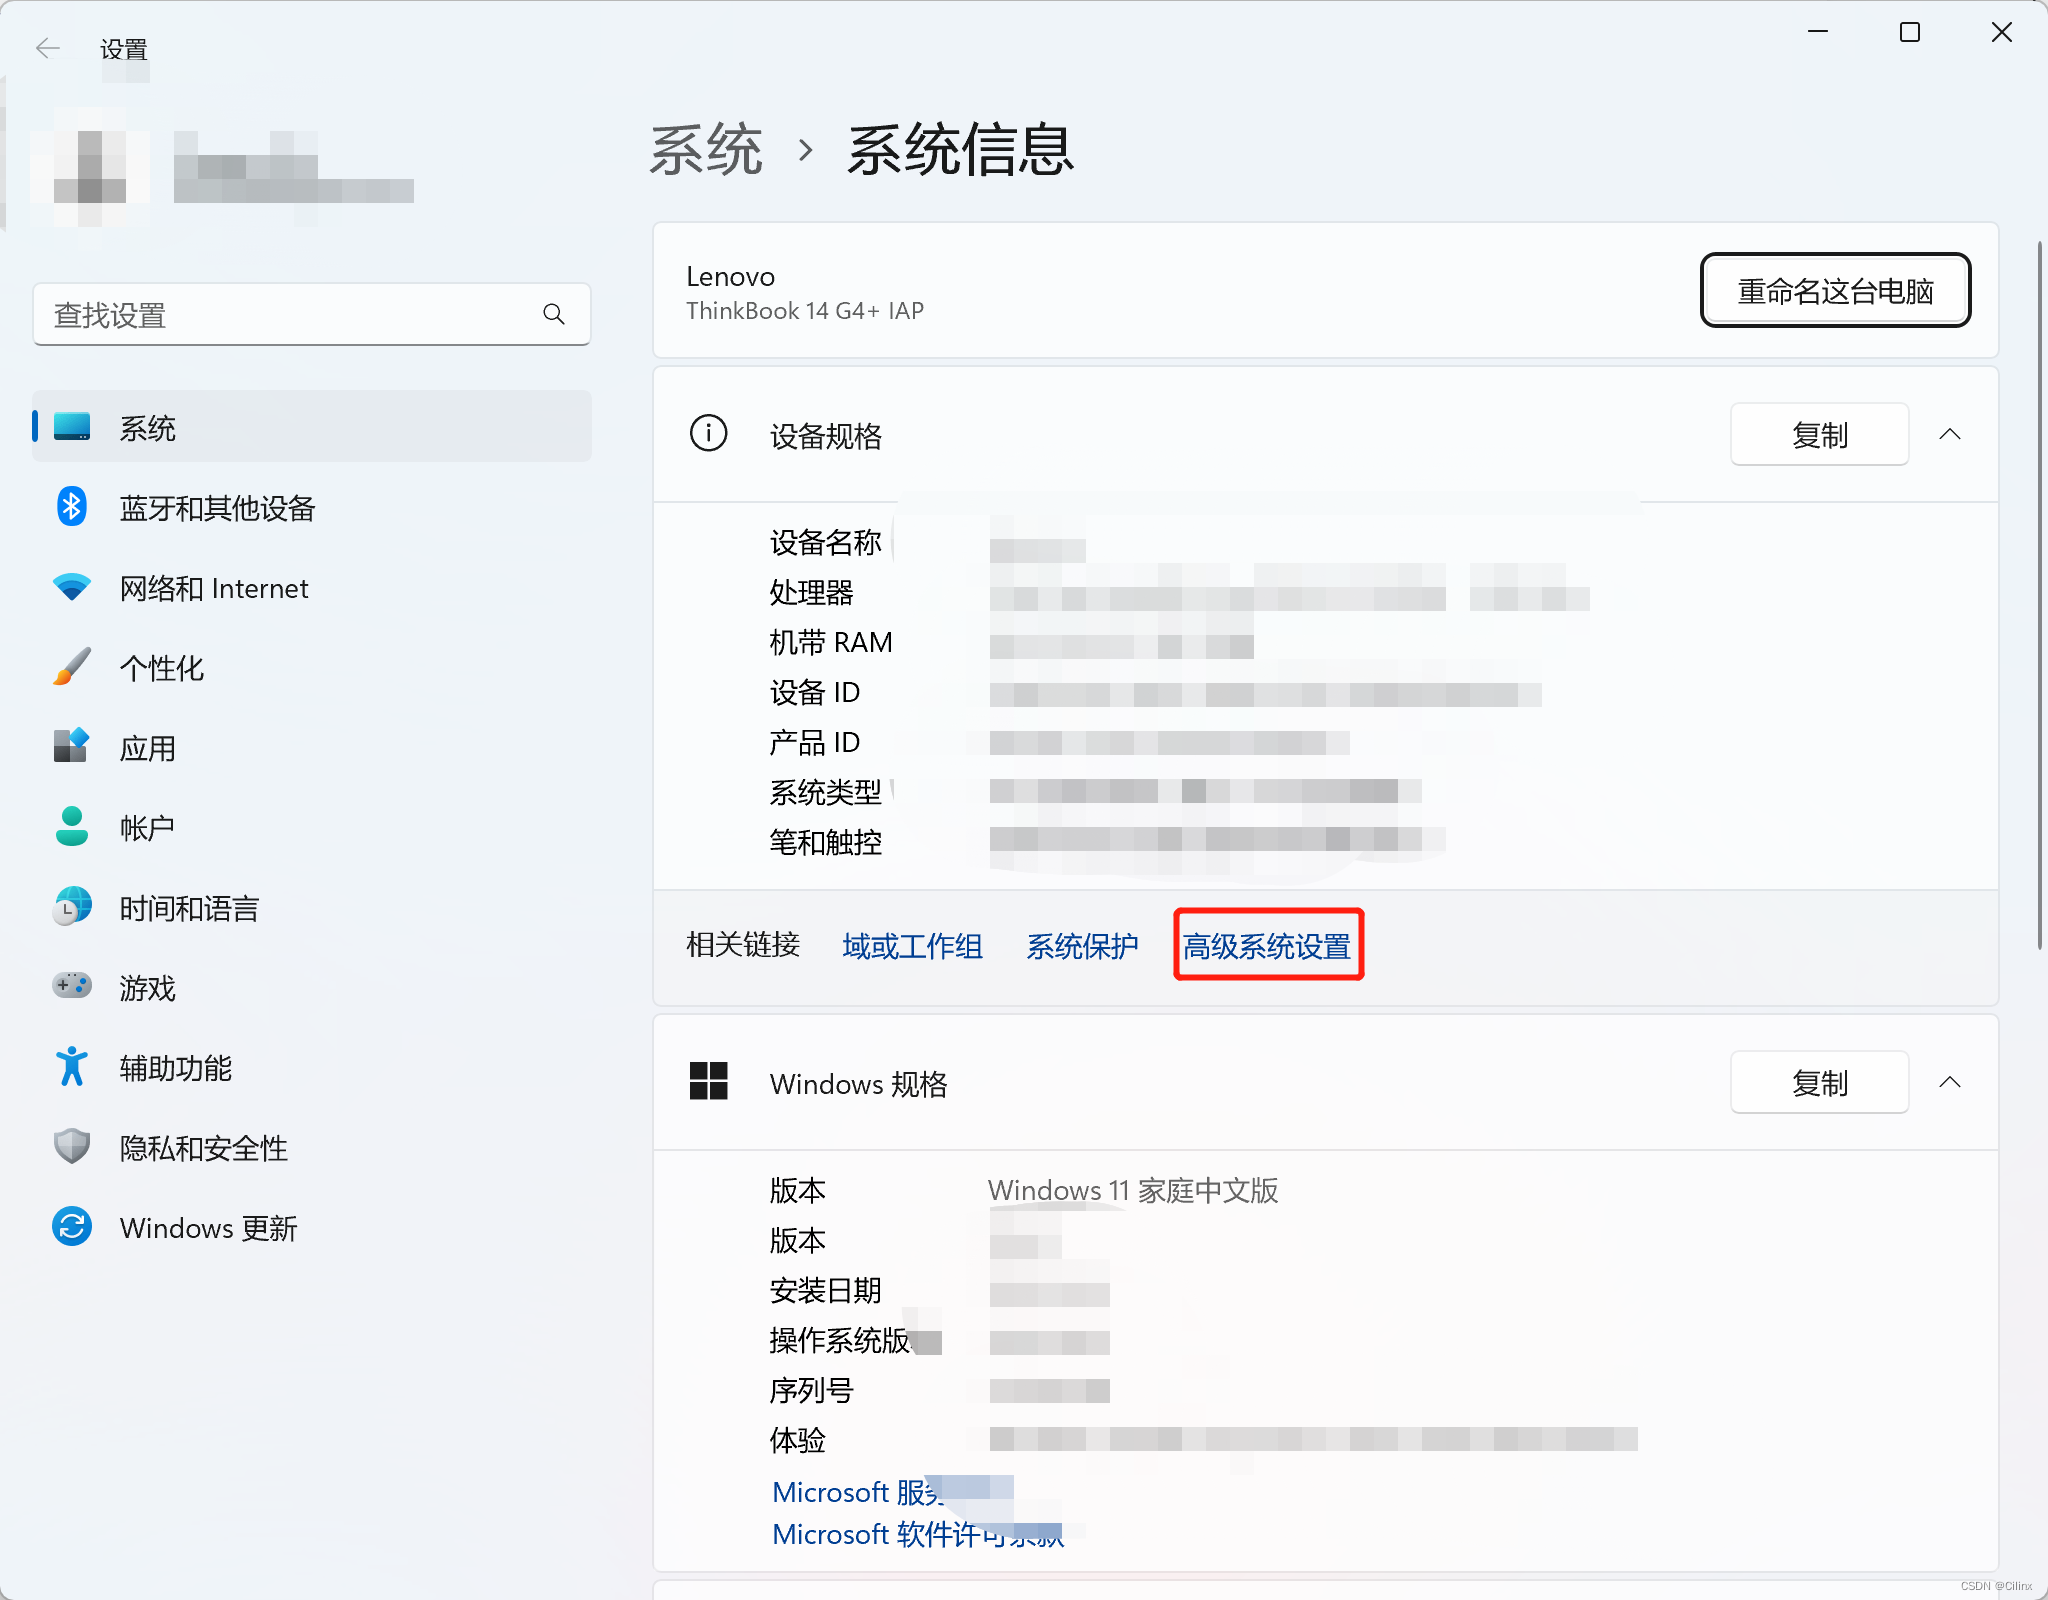Open 高级系统设置 link
The width and height of the screenshot is (2048, 1600).
1267,946
